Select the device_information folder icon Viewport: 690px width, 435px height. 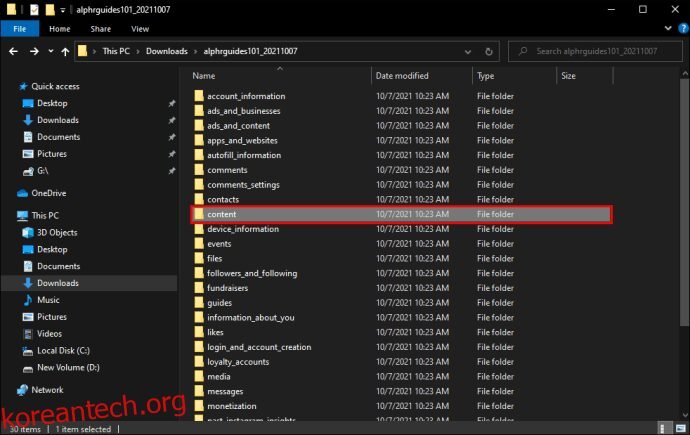pos(199,229)
